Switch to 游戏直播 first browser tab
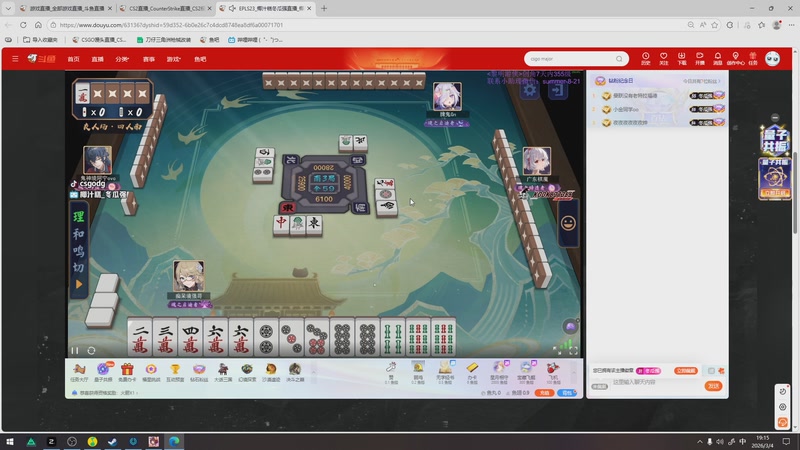The height and width of the screenshot is (450, 800). (65, 8)
